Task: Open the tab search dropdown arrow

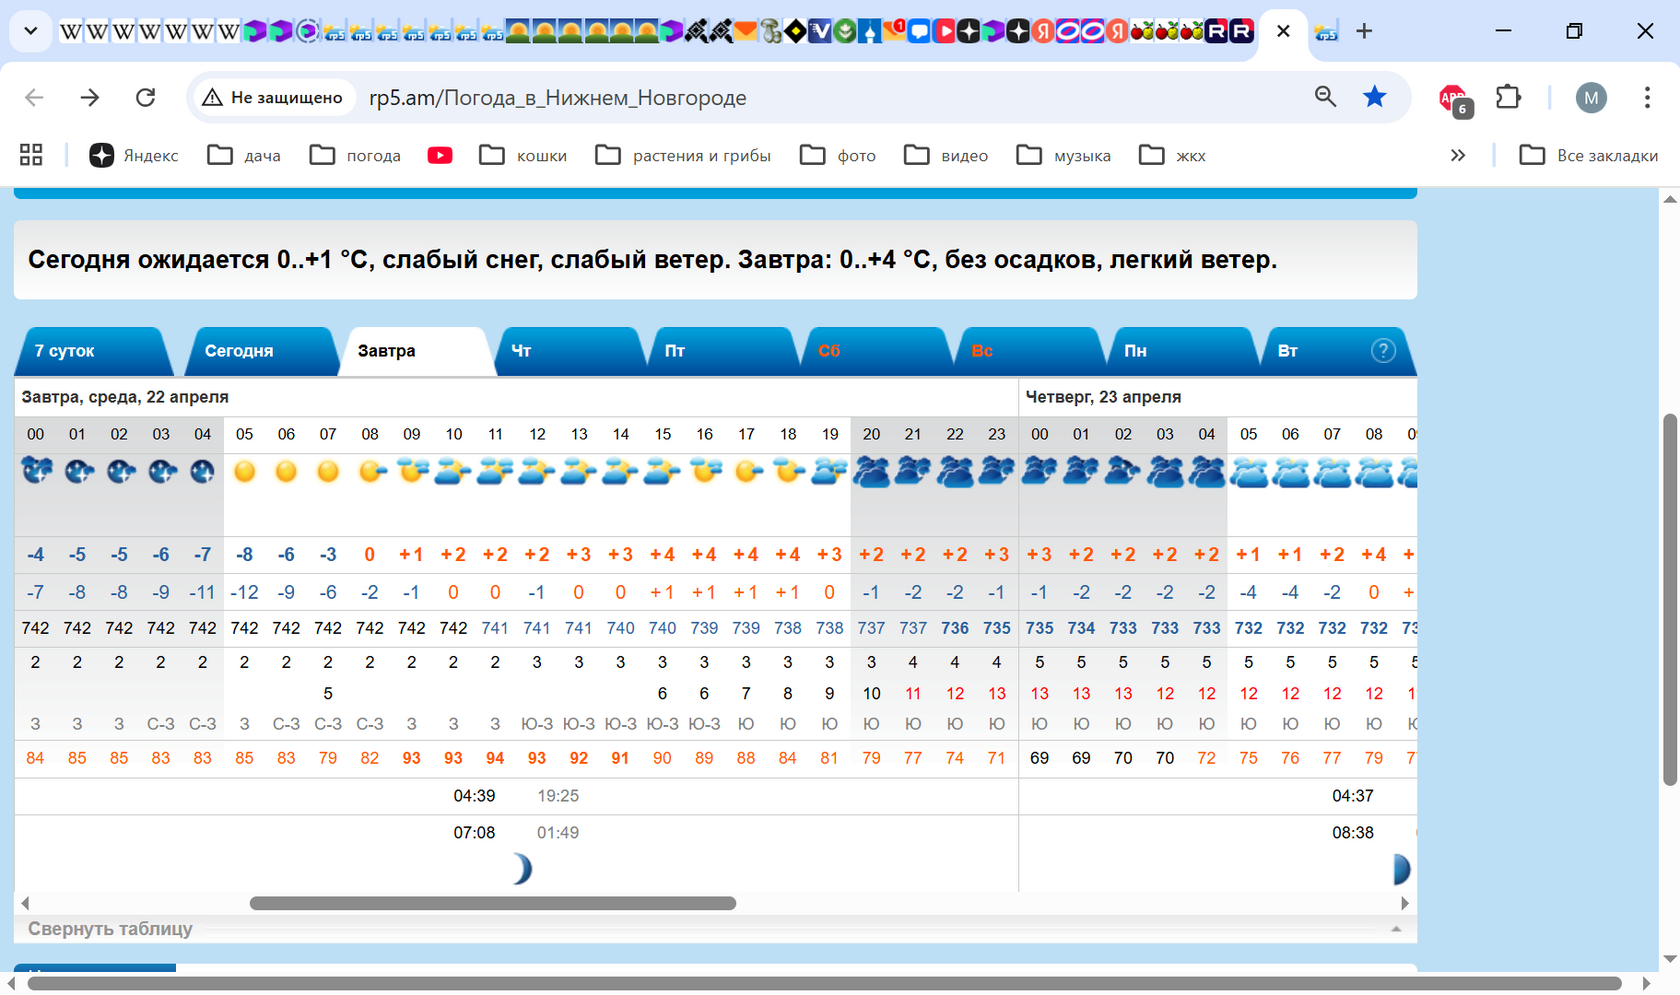Action: (x=31, y=31)
